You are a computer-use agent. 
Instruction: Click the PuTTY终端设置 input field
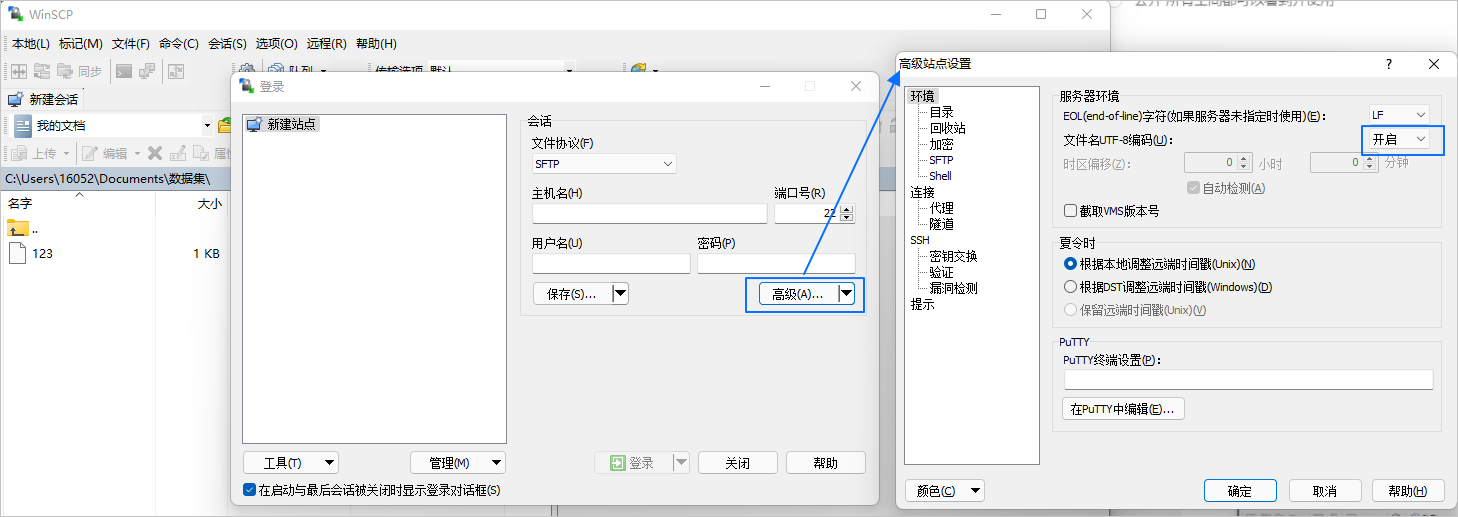click(x=1248, y=380)
